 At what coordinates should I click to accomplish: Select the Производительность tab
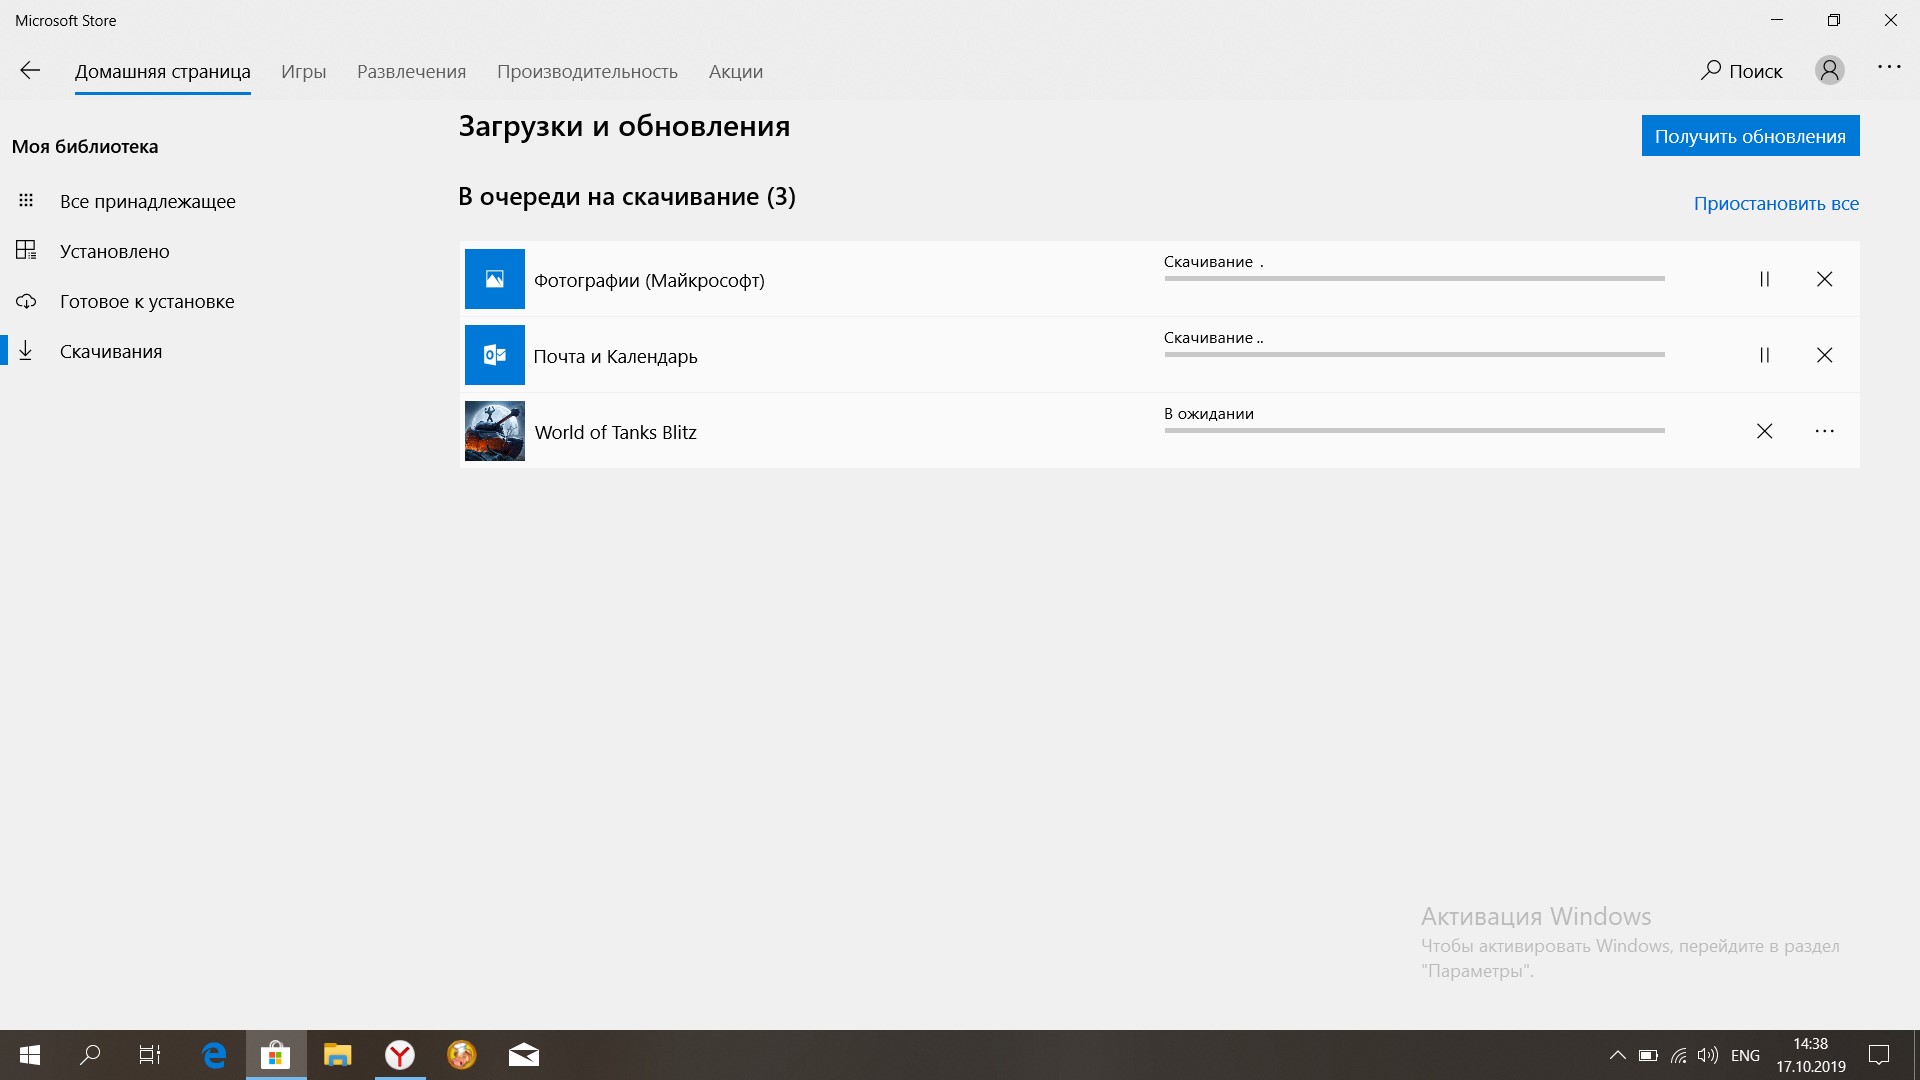[x=588, y=71]
